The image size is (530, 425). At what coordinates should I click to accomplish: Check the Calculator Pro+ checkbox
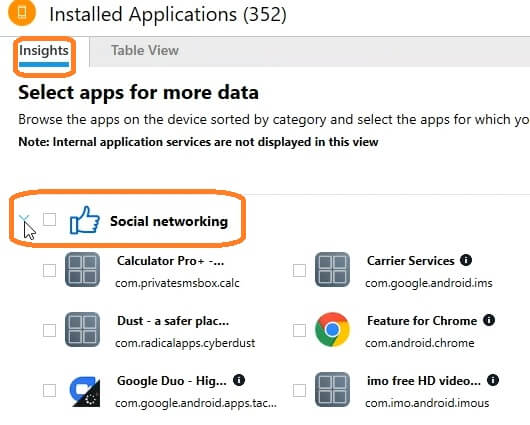pos(49,270)
